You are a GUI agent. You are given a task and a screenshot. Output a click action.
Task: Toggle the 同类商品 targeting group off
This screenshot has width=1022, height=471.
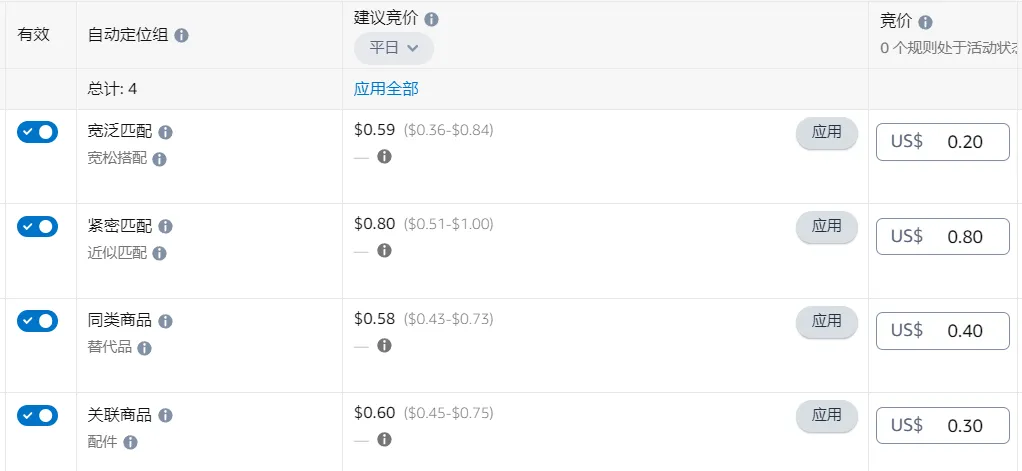pos(37,321)
